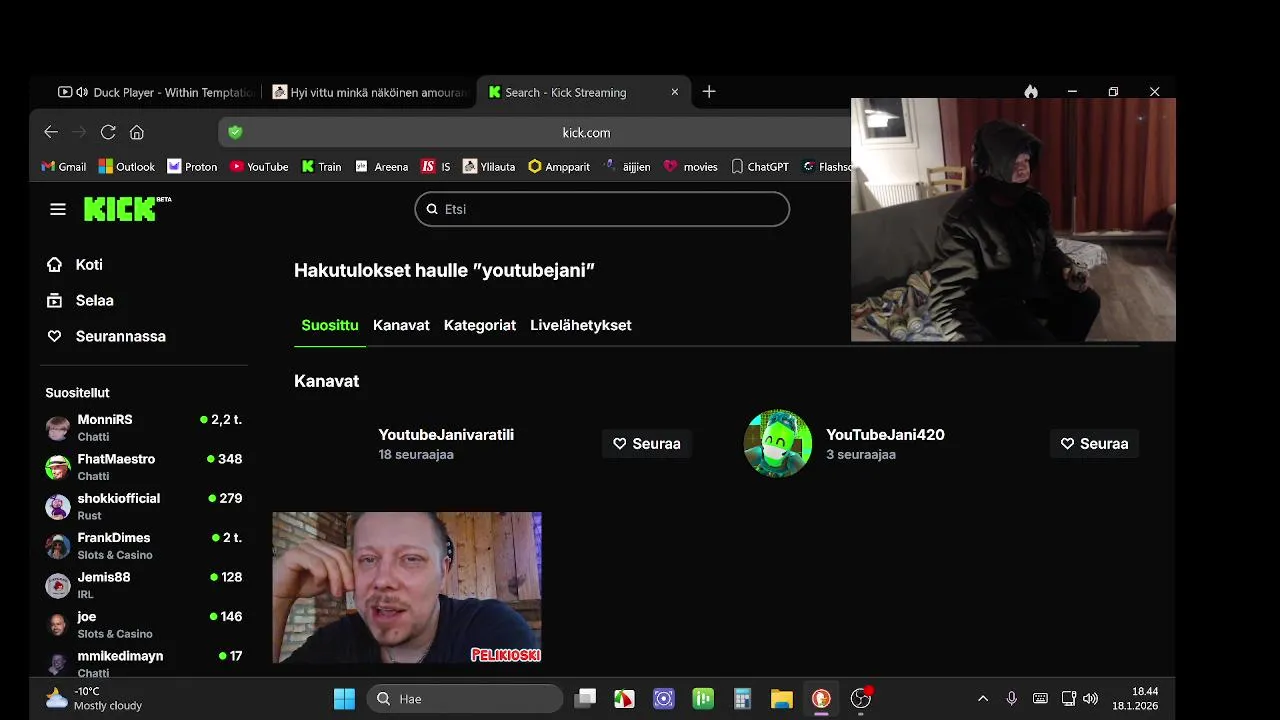Viewport: 1280px width, 720px height.
Task: Select the Livelähetykset results tab
Action: [581, 325]
